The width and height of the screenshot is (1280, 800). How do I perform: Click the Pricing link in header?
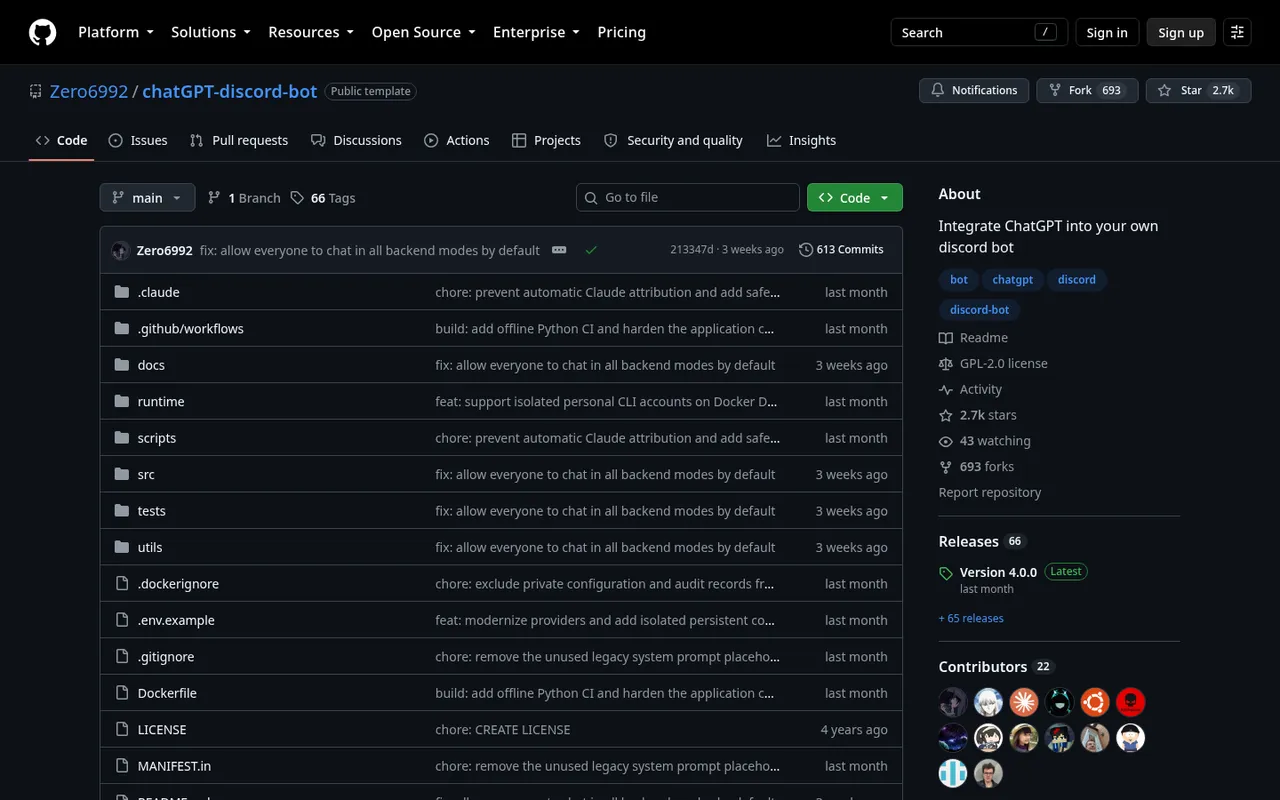621,32
